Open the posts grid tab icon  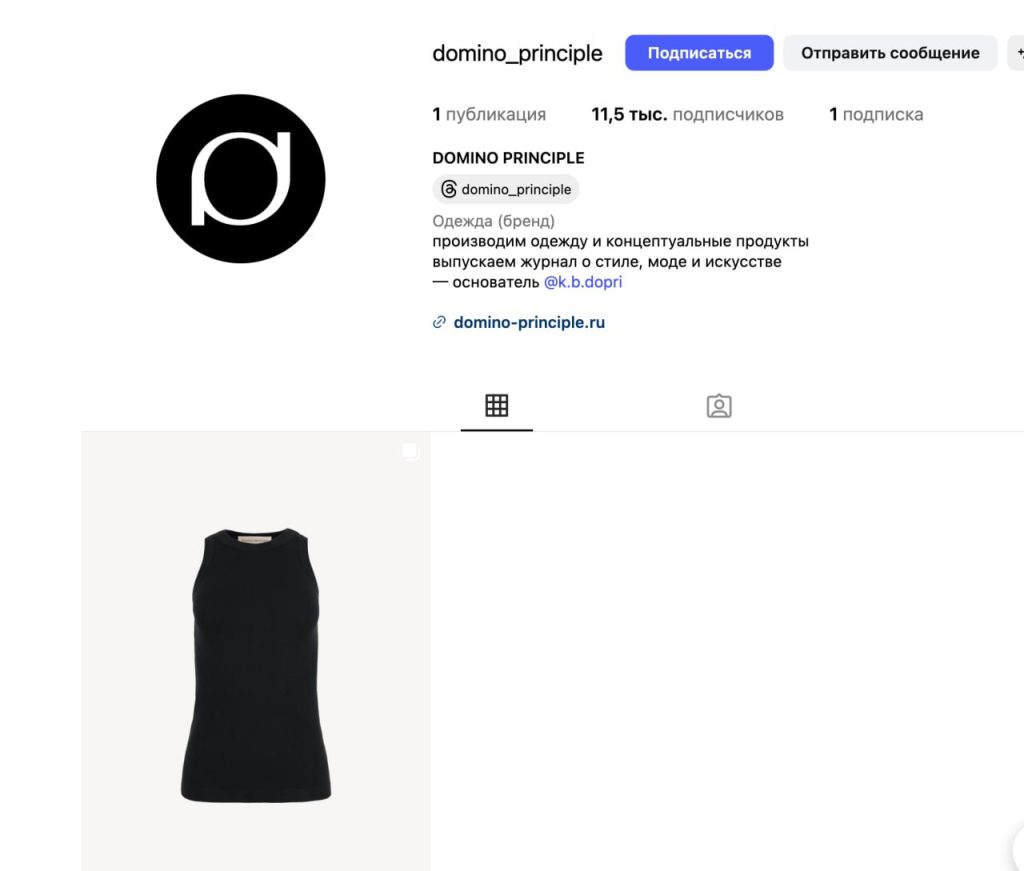(496, 405)
